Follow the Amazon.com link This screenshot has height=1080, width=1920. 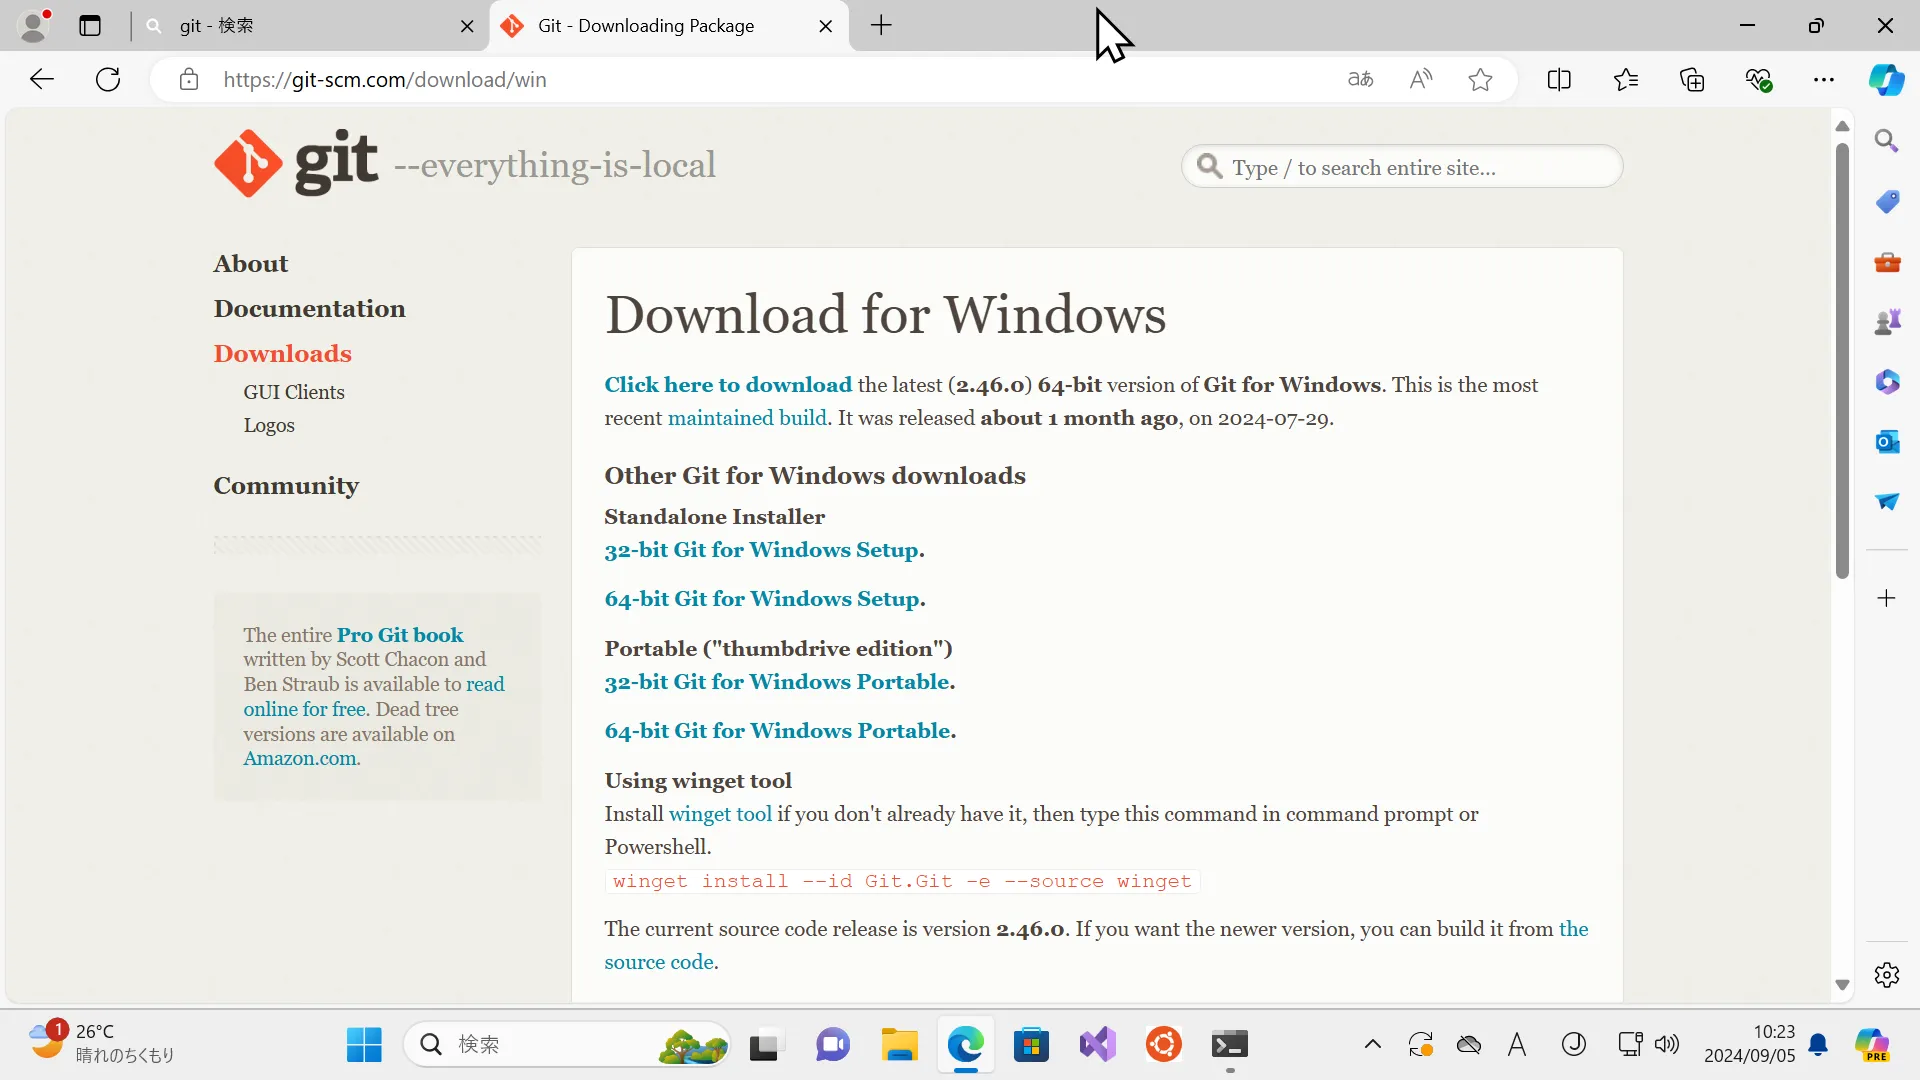300,759
